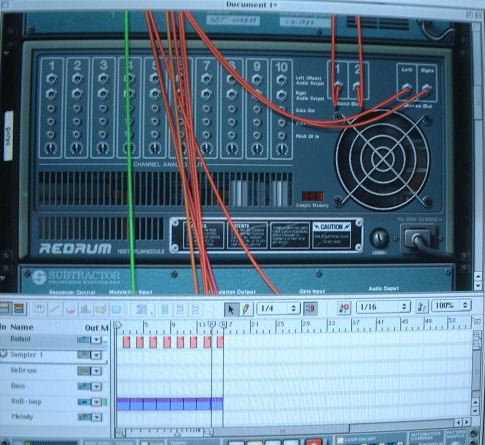Open Out dropdown for the Sampler 1 track
The height and width of the screenshot is (445, 485).
(96, 355)
